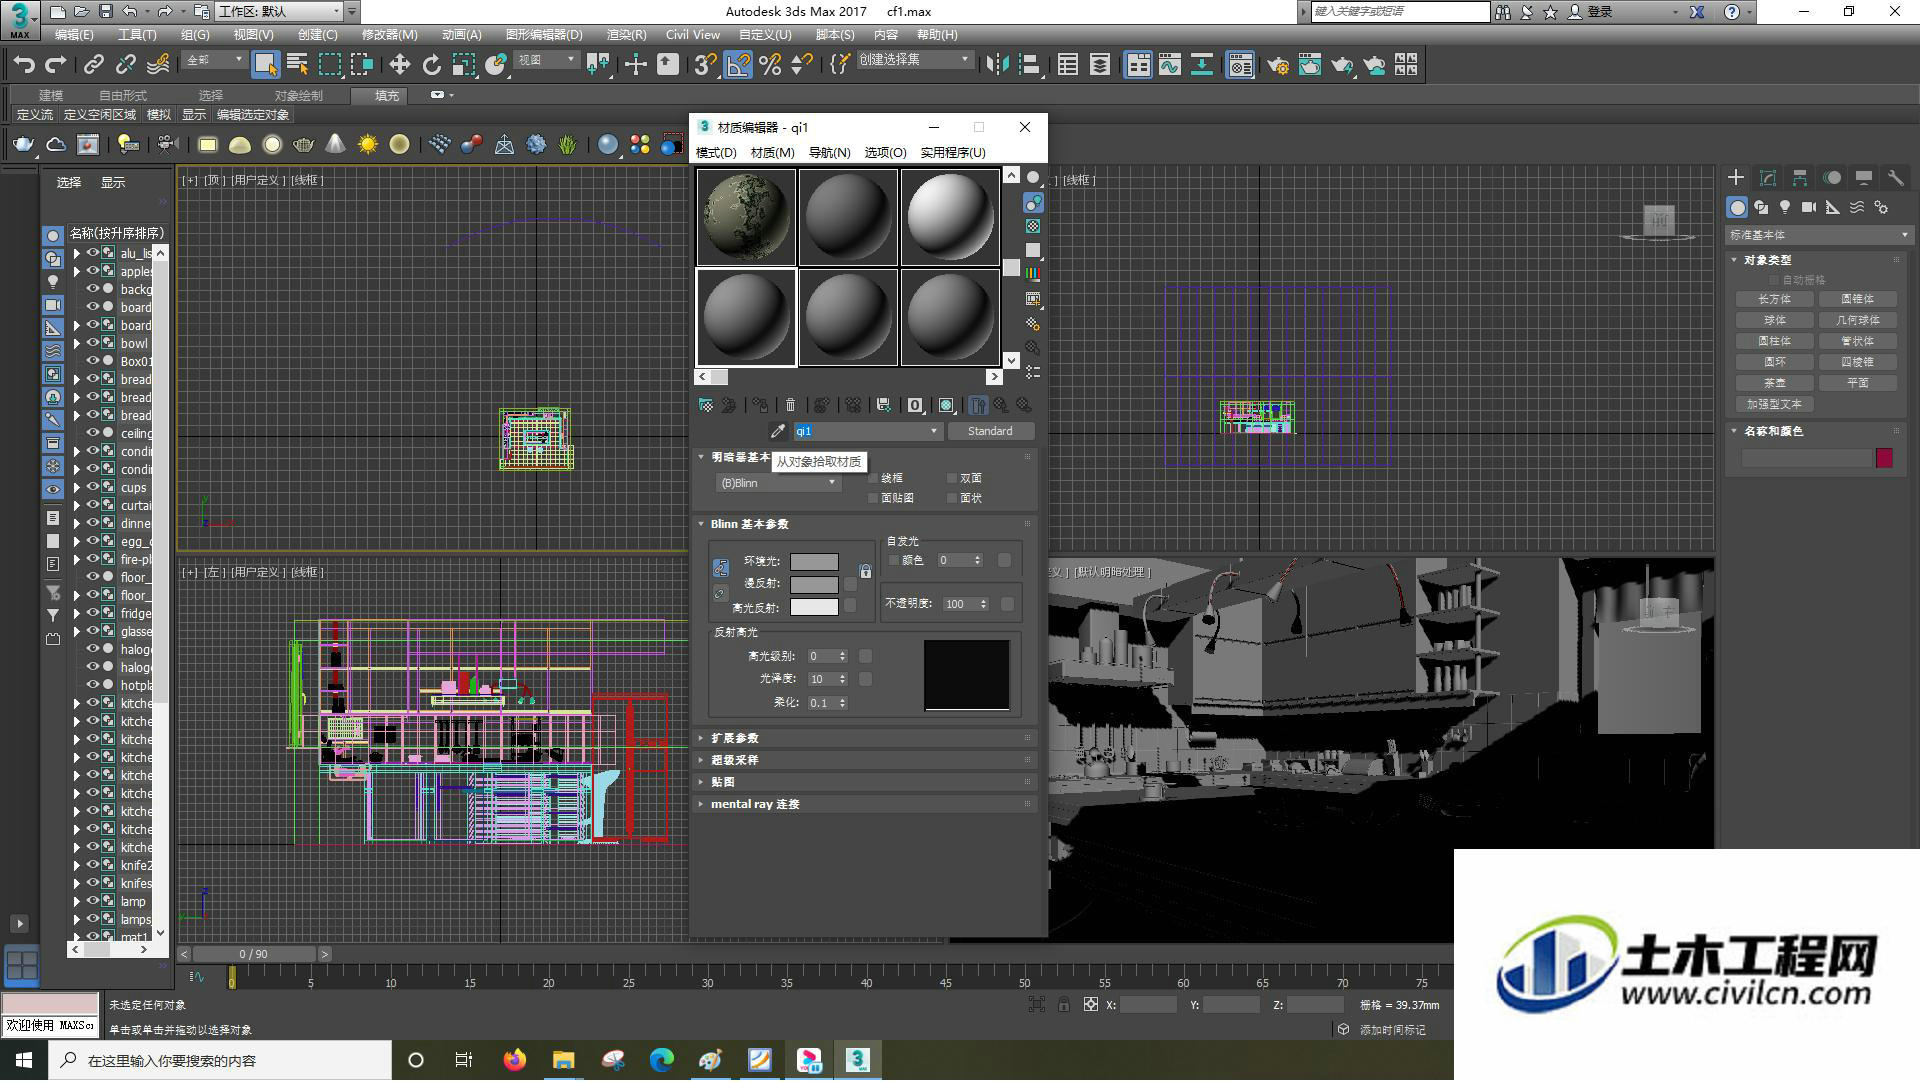The height and width of the screenshot is (1082, 1920).
Task: Click the Standard material type button
Action: (x=990, y=431)
